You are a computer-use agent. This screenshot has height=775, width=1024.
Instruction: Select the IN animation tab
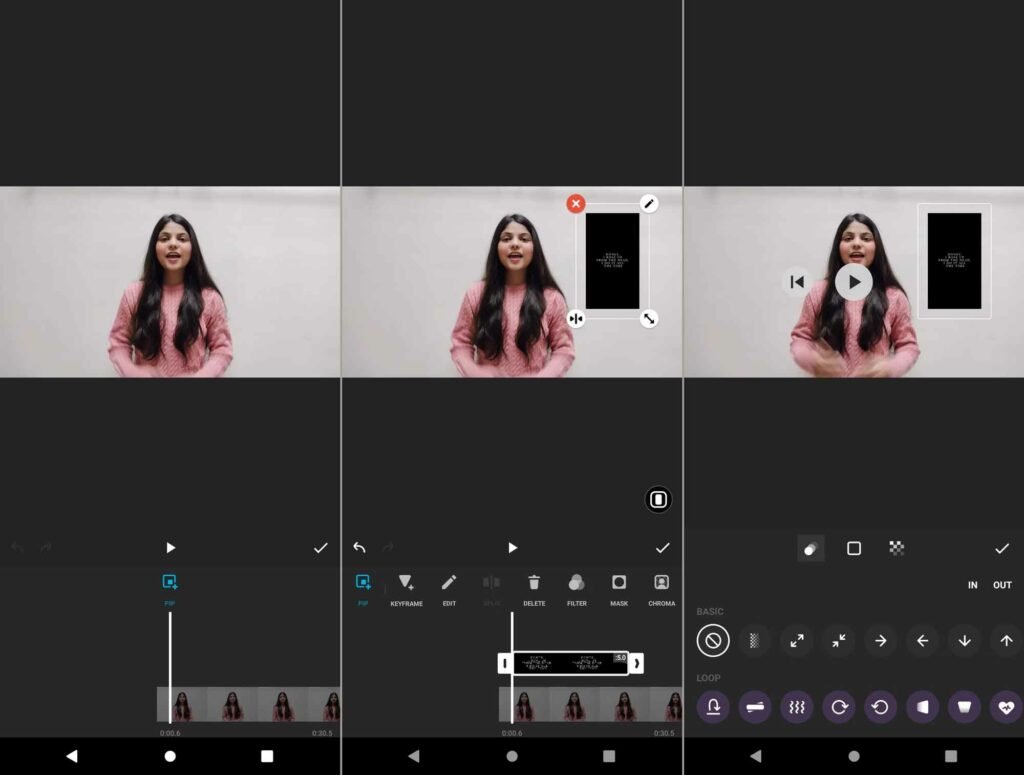(972, 585)
